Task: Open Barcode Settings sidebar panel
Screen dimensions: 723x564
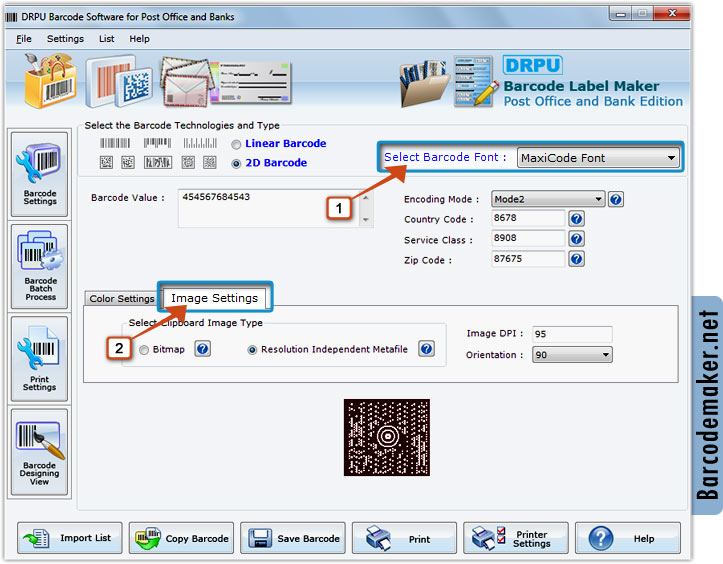Action: pyautogui.click(x=40, y=174)
